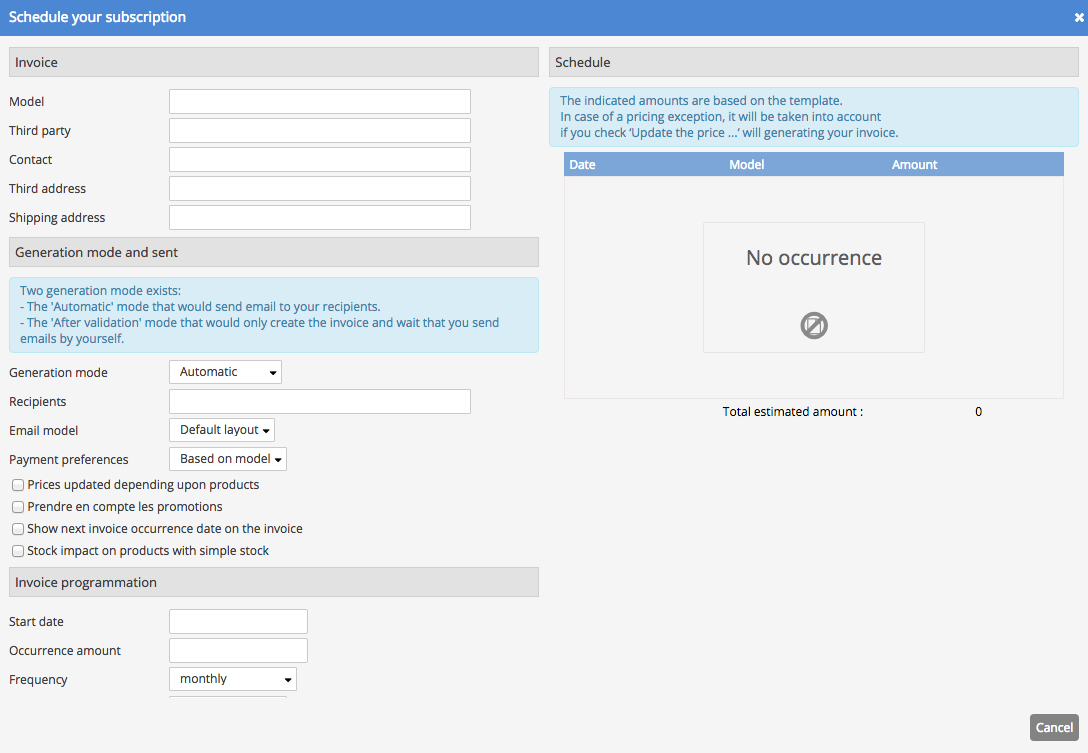The height and width of the screenshot is (753, 1088).
Task: Click the Invoice programmation section header
Action: [x=274, y=582]
